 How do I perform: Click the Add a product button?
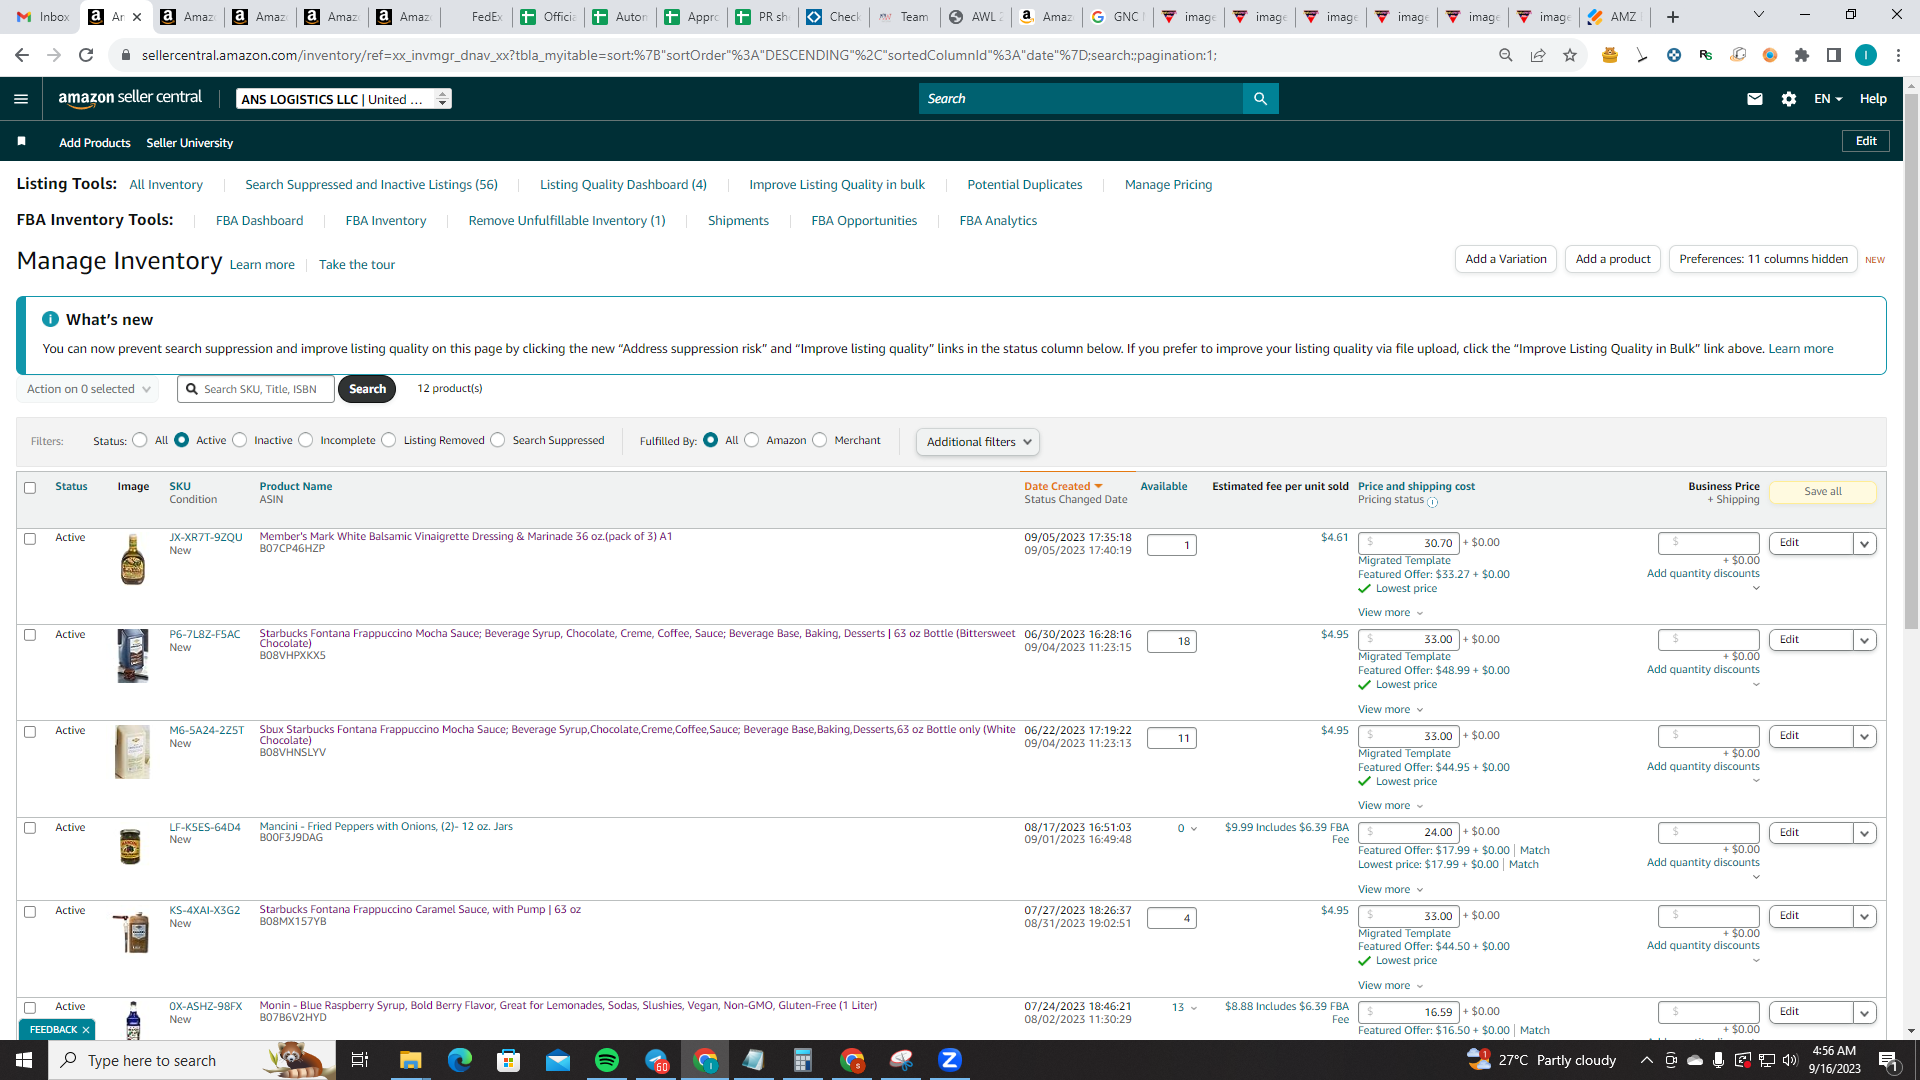click(x=1613, y=259)
